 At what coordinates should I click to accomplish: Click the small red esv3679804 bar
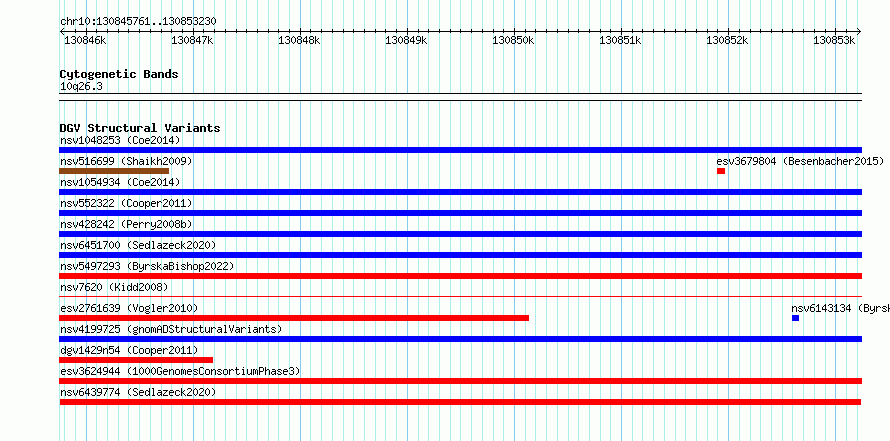tap(721, 171)
